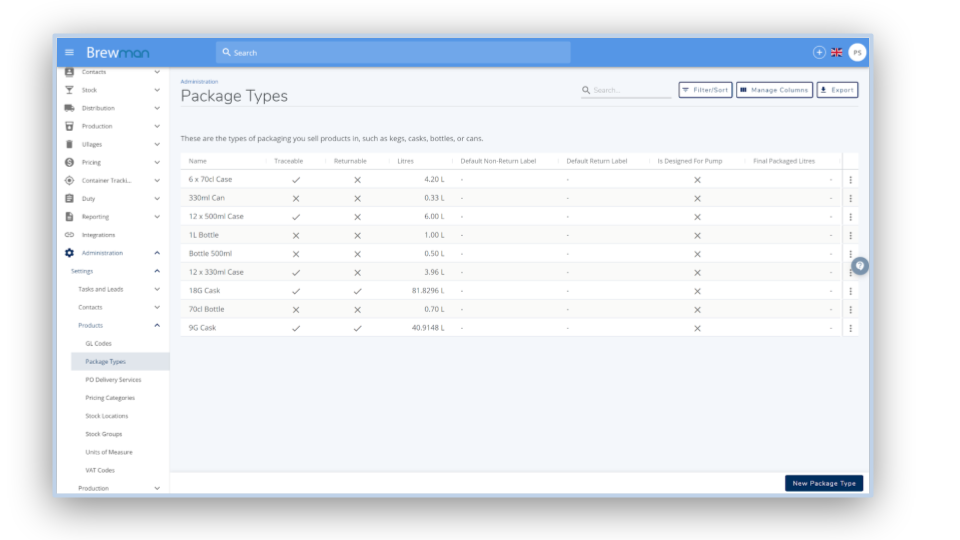
Task: Click the 3.96 L litres value
Action: click(434, 272)
